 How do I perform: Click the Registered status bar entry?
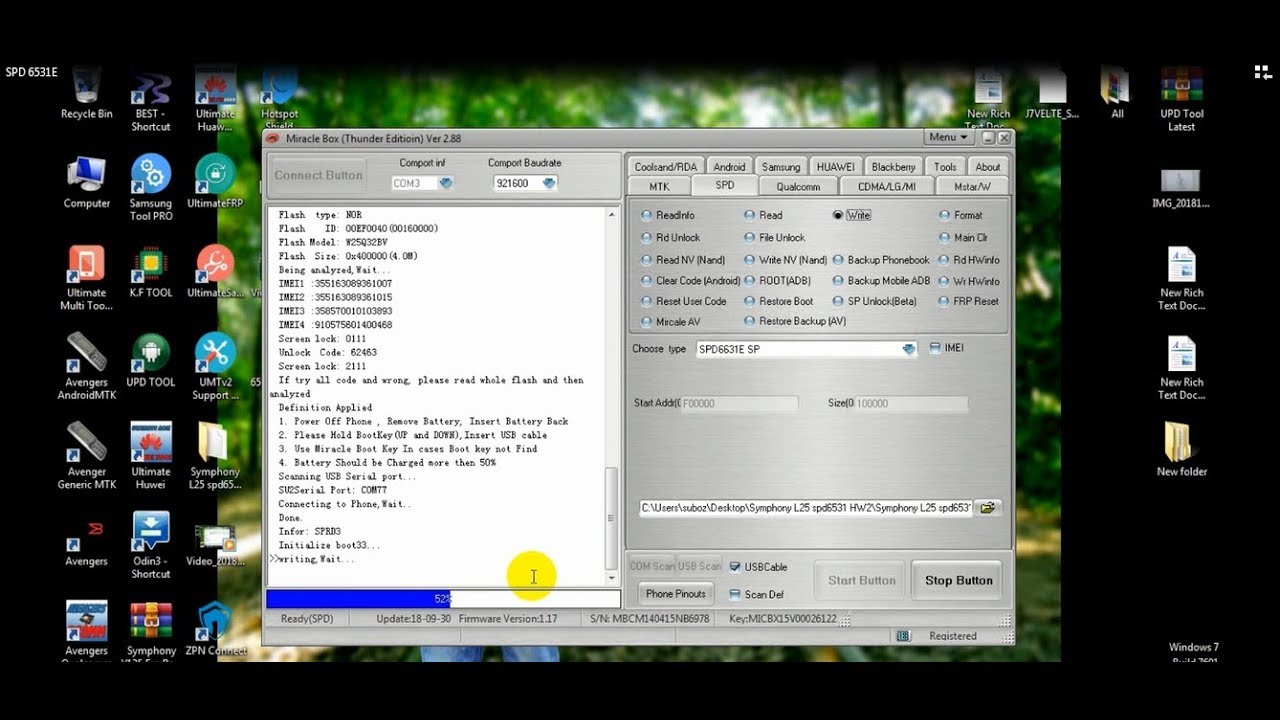953,636
